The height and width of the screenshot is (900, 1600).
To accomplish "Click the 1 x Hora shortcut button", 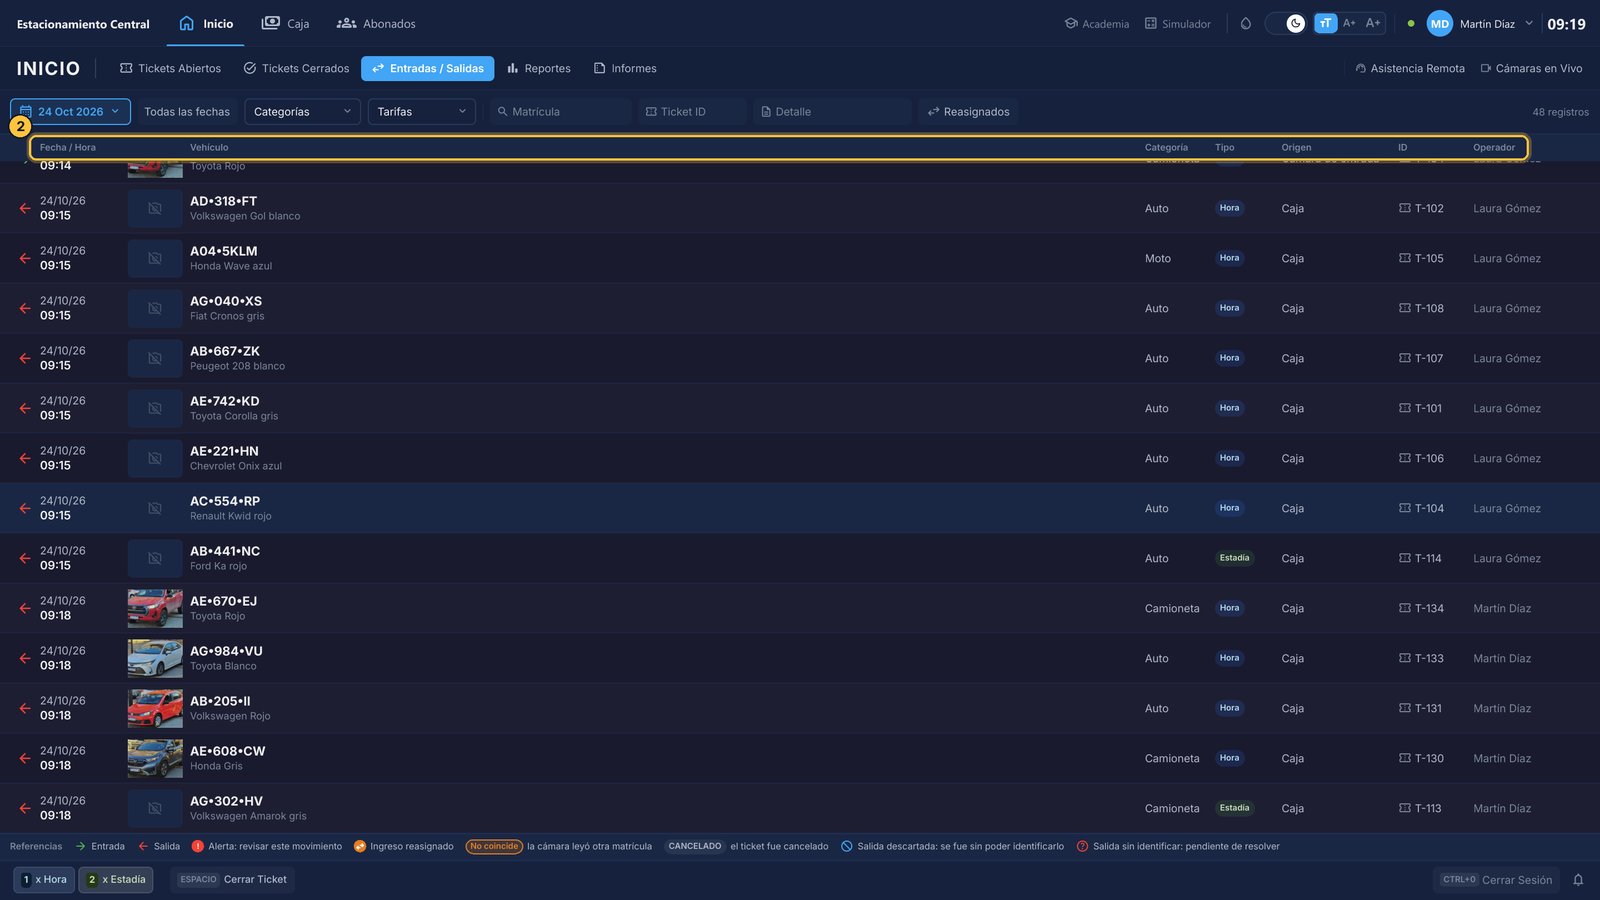I will point(44,880).
